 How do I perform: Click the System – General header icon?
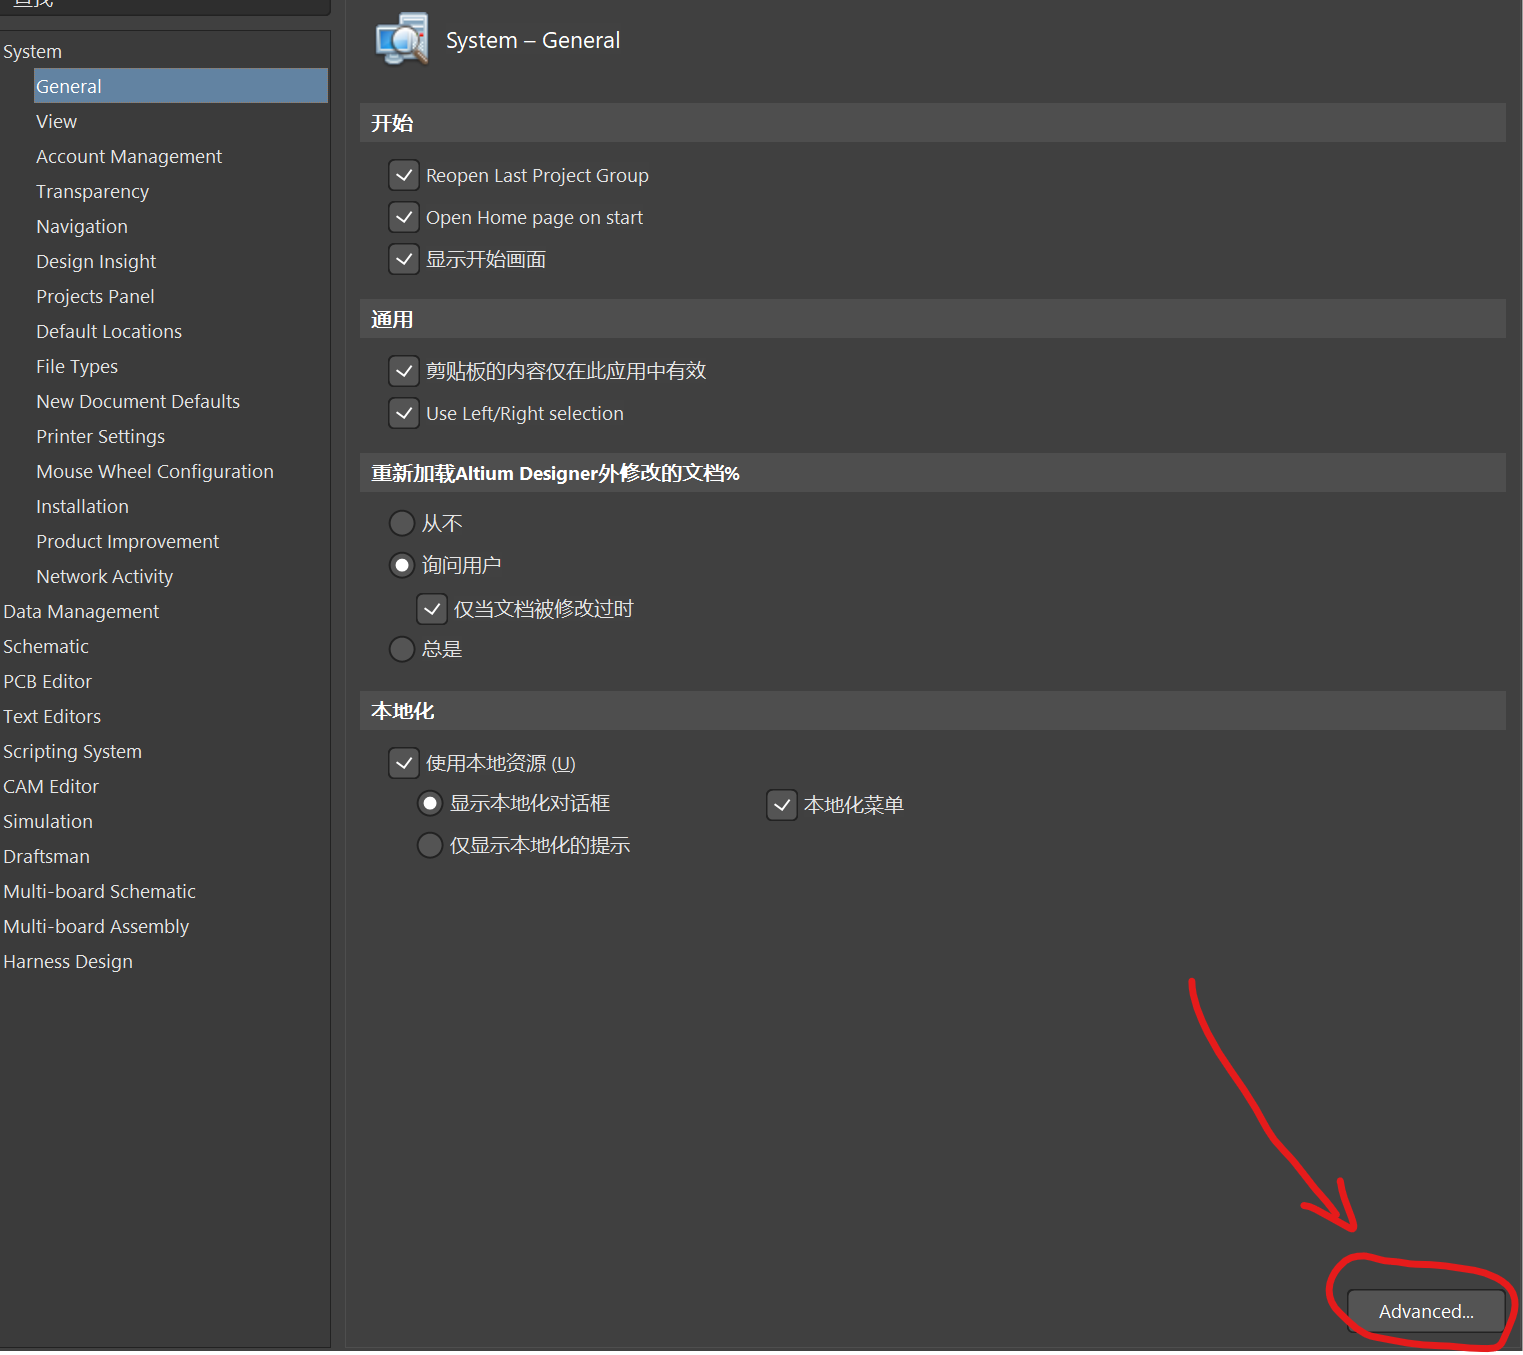pyautogui.click(x=401, y=40)
